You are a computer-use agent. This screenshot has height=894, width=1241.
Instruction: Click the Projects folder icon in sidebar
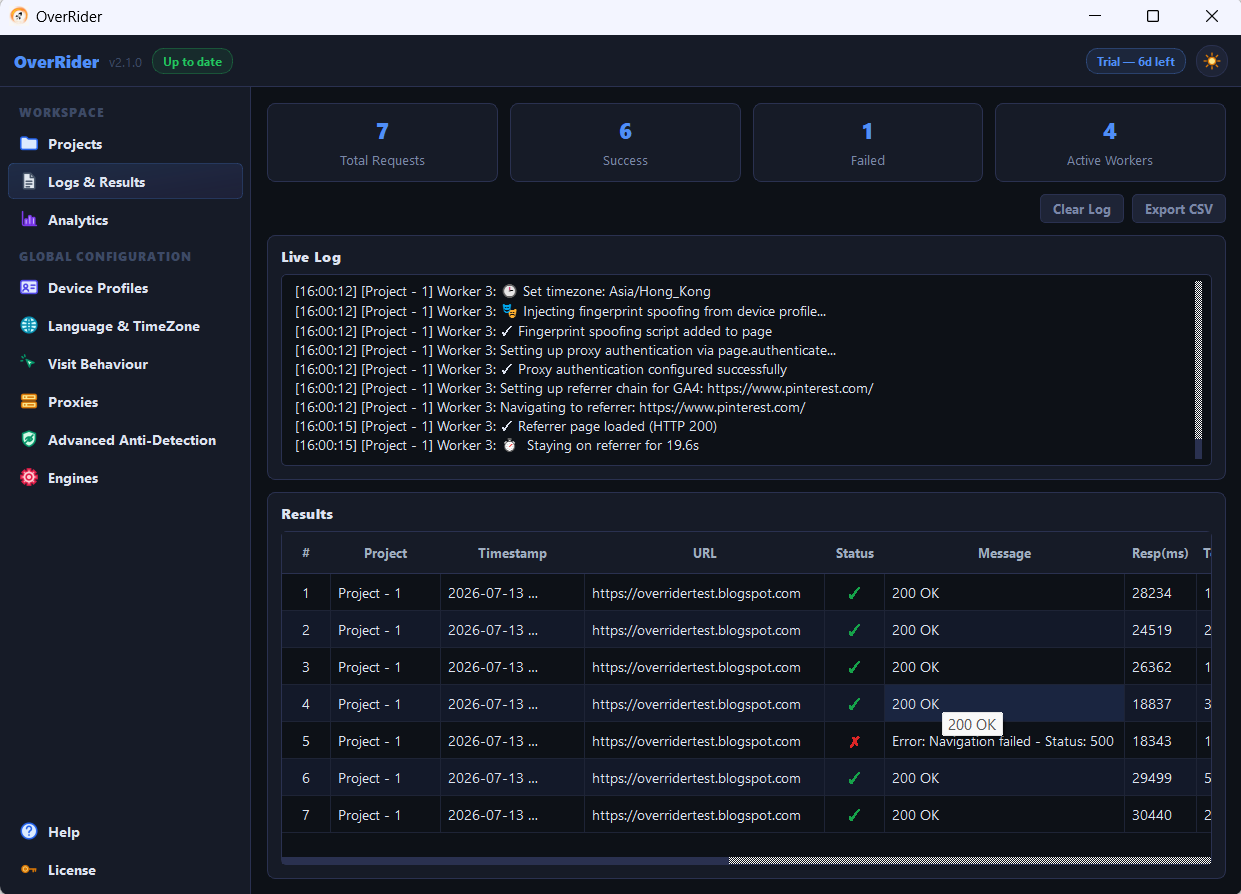pyautogui.click(x=29, y=144)
